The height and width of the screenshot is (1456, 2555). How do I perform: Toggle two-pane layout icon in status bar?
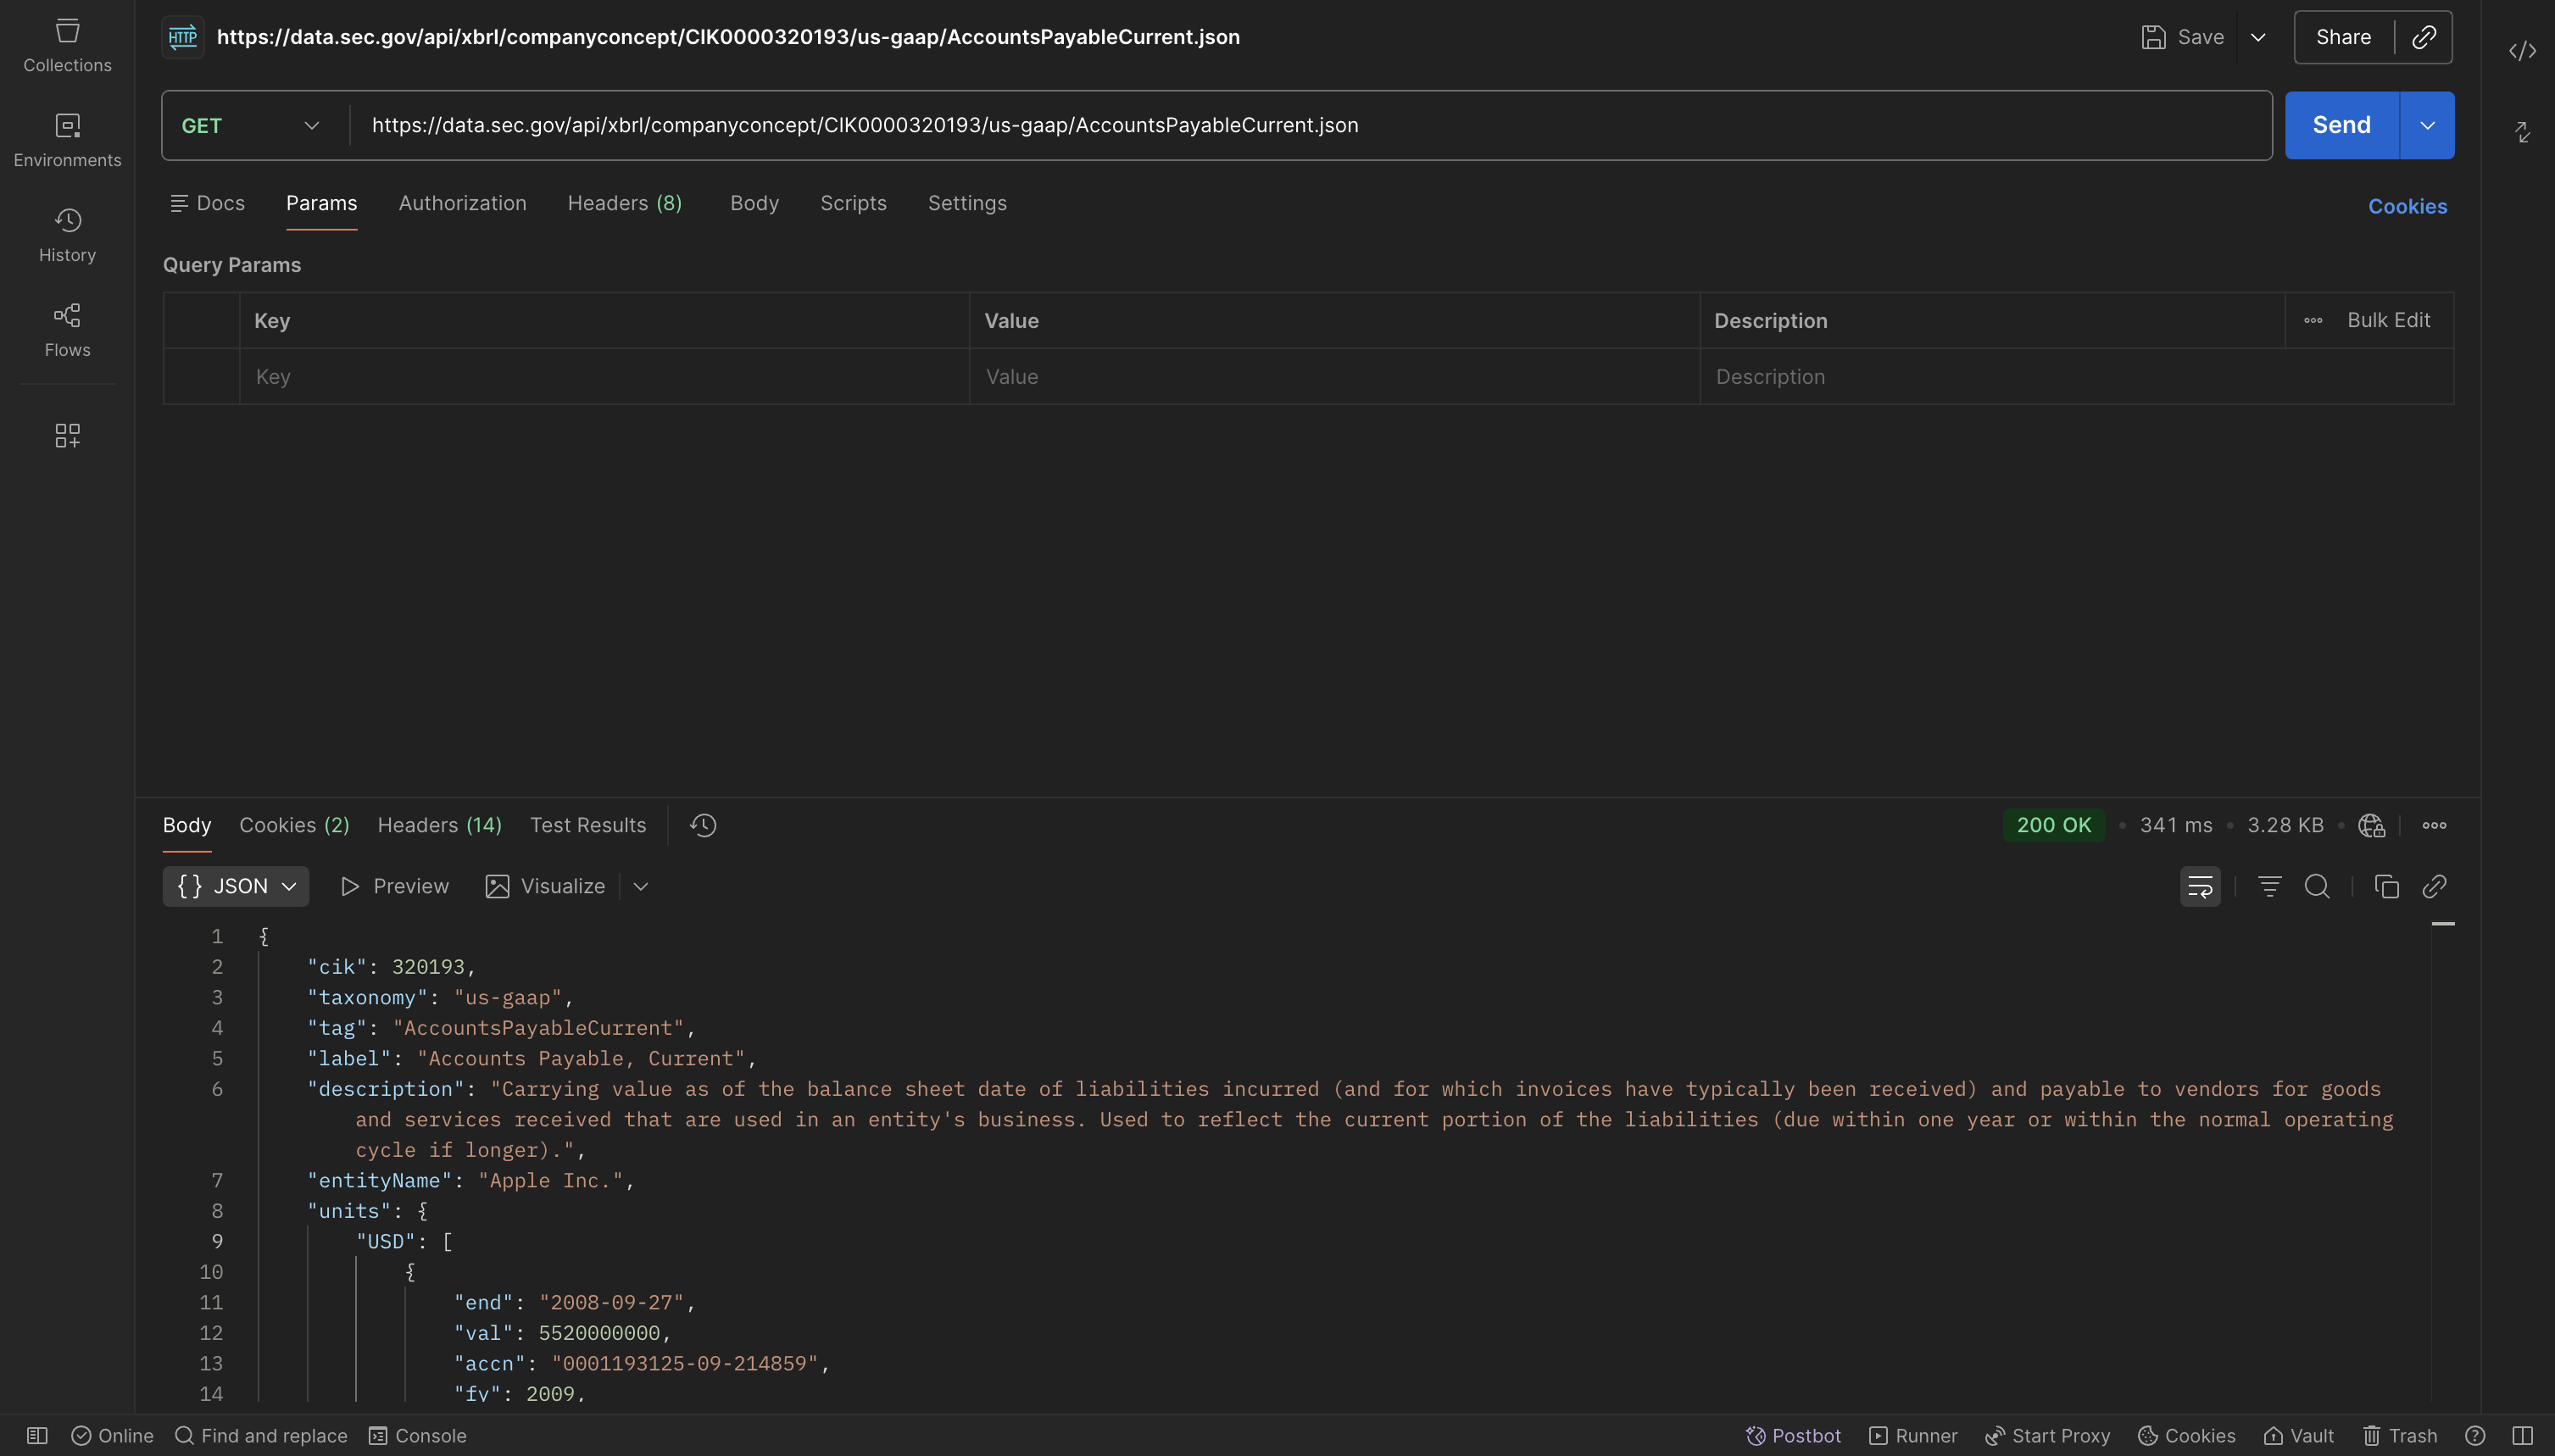[2522, 1436]
